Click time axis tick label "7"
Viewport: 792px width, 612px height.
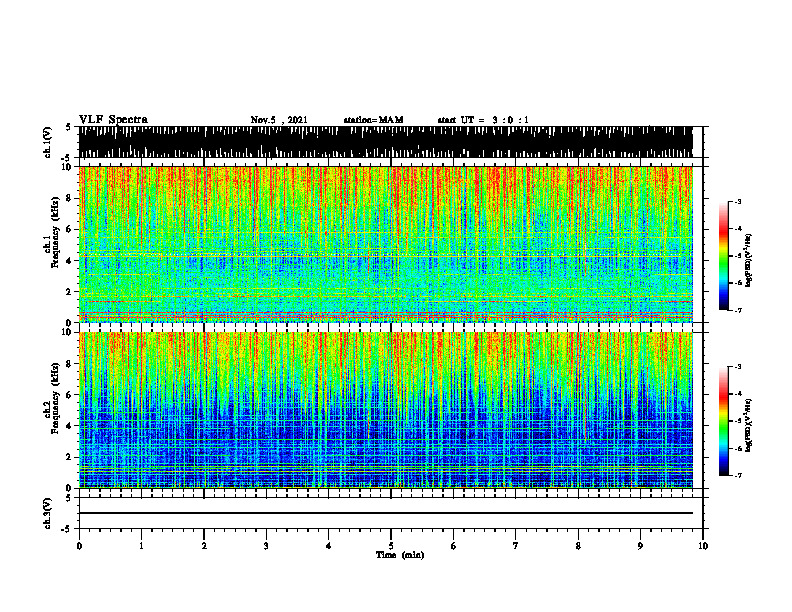click(516, 546)
